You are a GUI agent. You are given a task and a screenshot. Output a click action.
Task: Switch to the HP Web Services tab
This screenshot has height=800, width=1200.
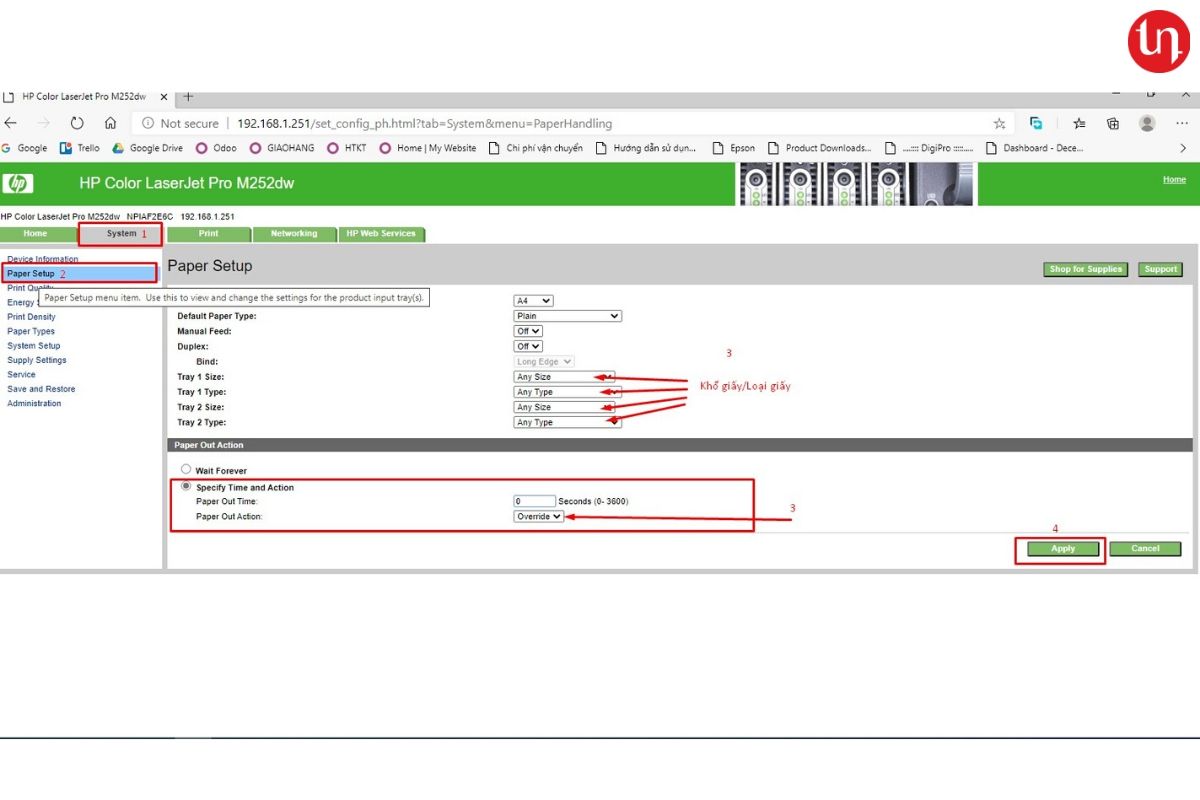pos(381,234)
